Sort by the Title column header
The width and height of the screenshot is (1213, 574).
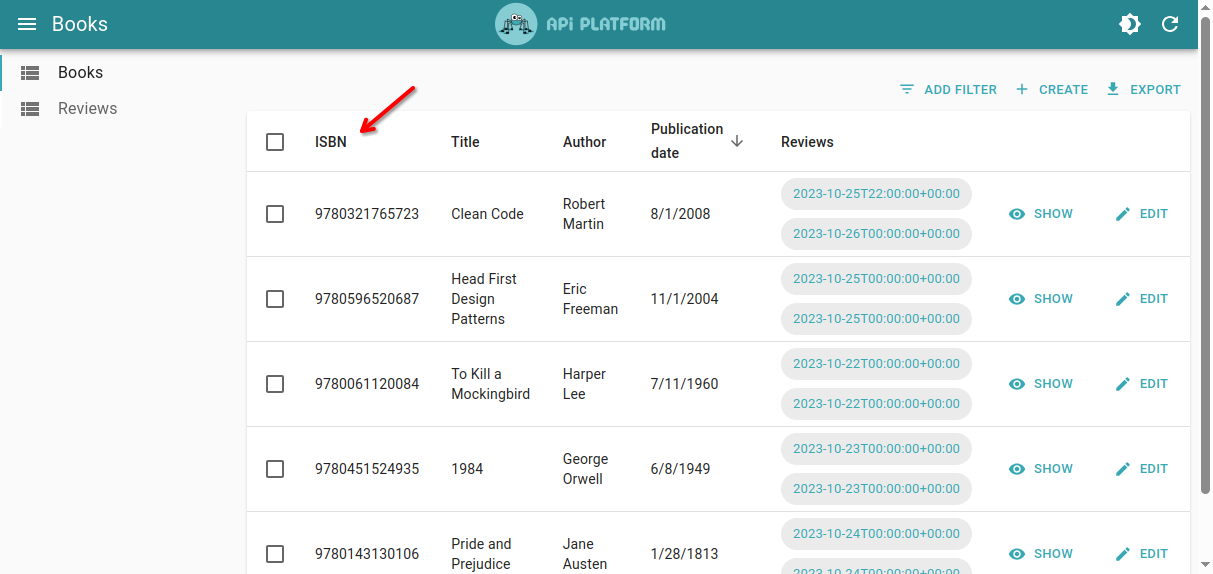(x=465, y=142)
